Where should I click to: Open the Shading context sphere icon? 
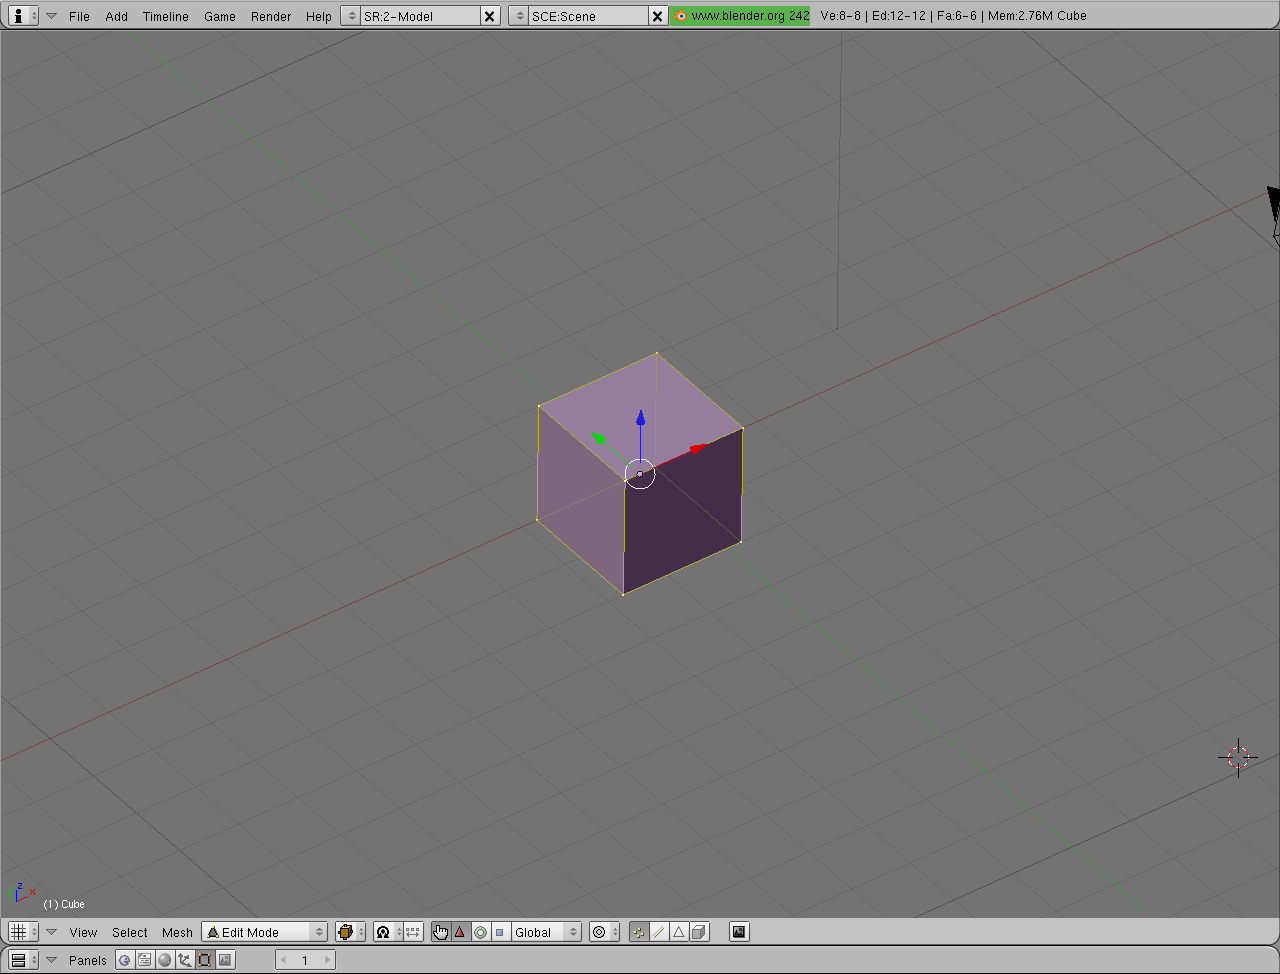165,960
